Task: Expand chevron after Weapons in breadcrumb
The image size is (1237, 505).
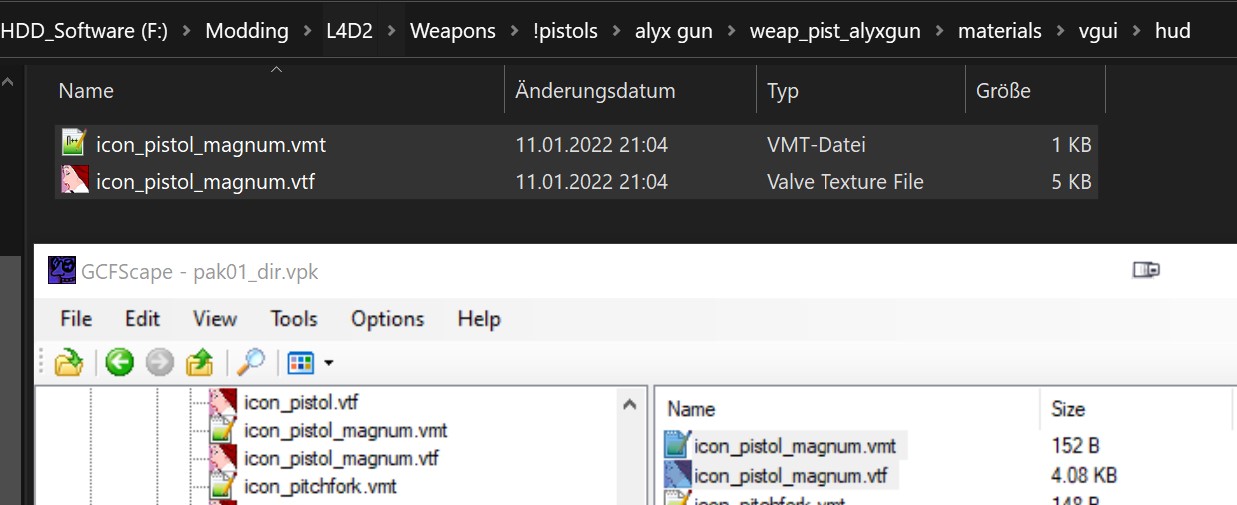Action: [x=515, y=32]
